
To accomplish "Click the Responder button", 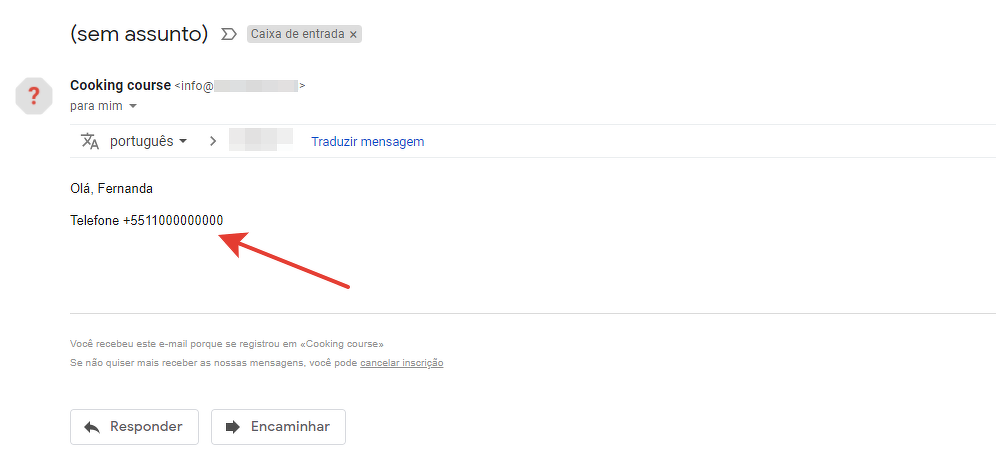I will click(x=134, y=427).
